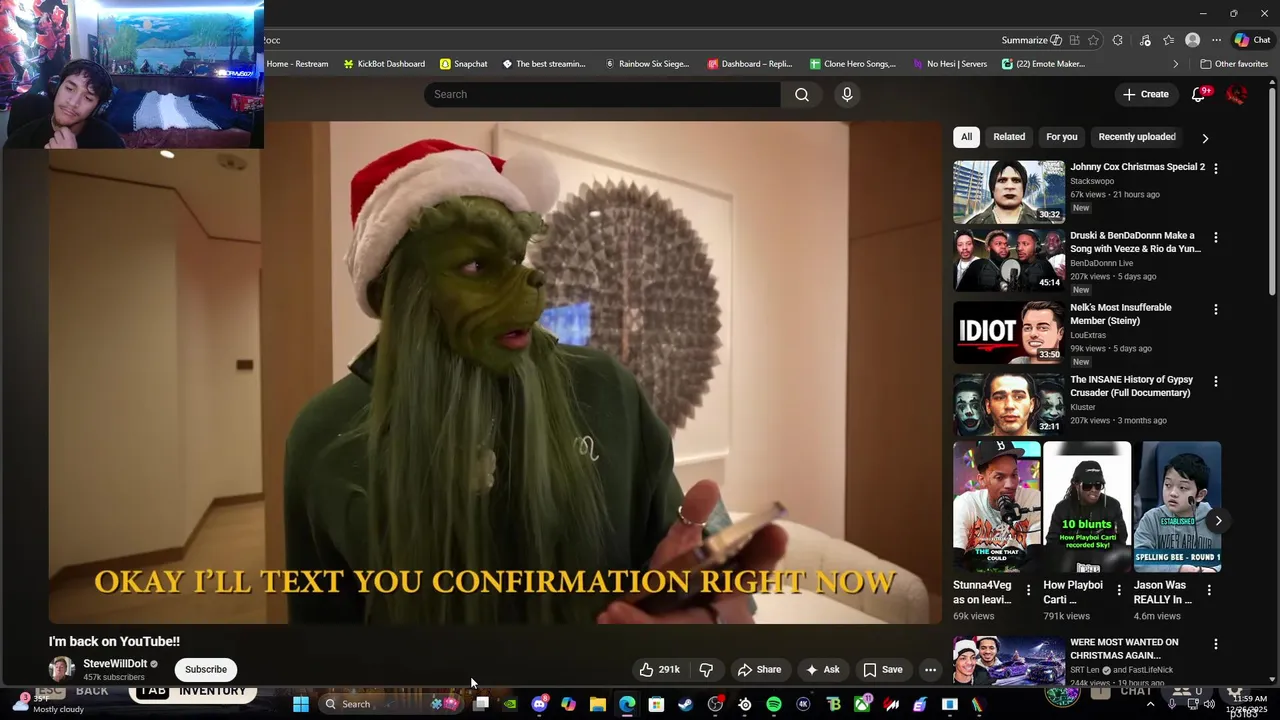Open Johnny Cox Christmas Special 2 thumbnail
This screenshot has height=720, width=1280.
point(1009,192)
